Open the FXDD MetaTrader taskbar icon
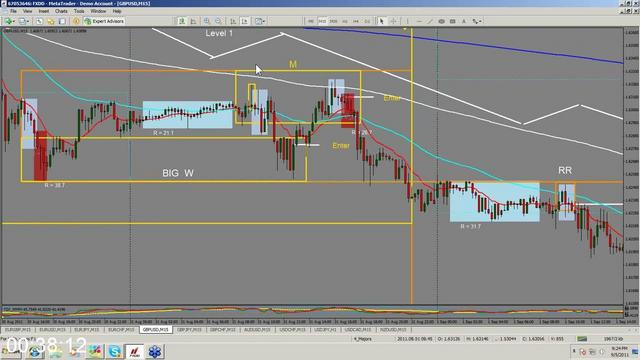 point(135,351)
